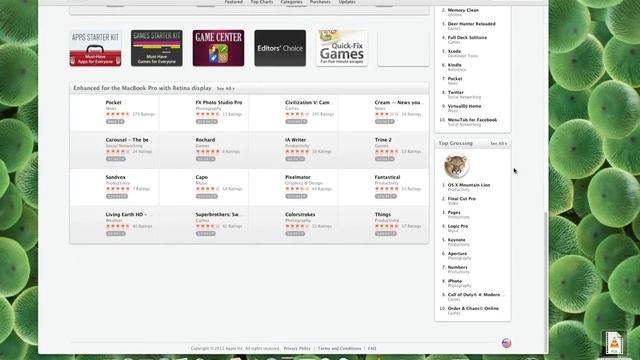This screenshot has width=640, height=360.
Task: Open the Pocket app title in Retina grid
Action: pos(113,102)
